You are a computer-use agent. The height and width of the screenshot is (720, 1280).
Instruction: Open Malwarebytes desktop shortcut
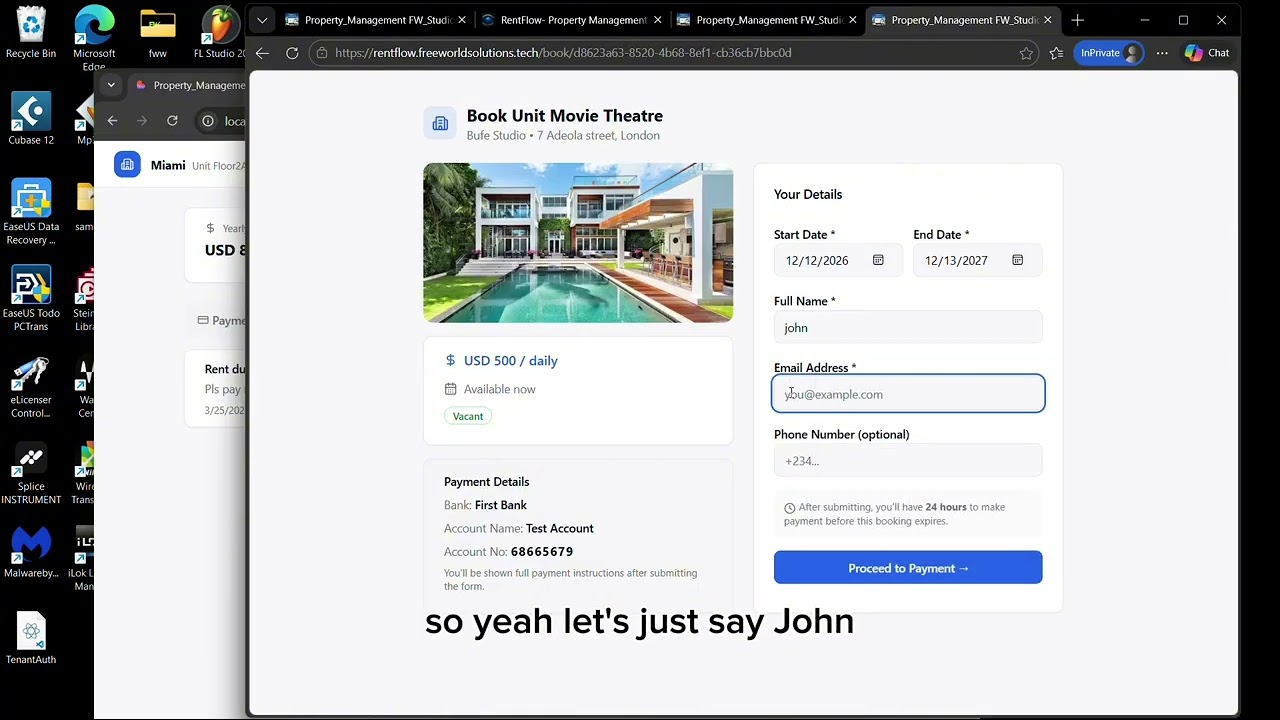[x=31, y=553]
